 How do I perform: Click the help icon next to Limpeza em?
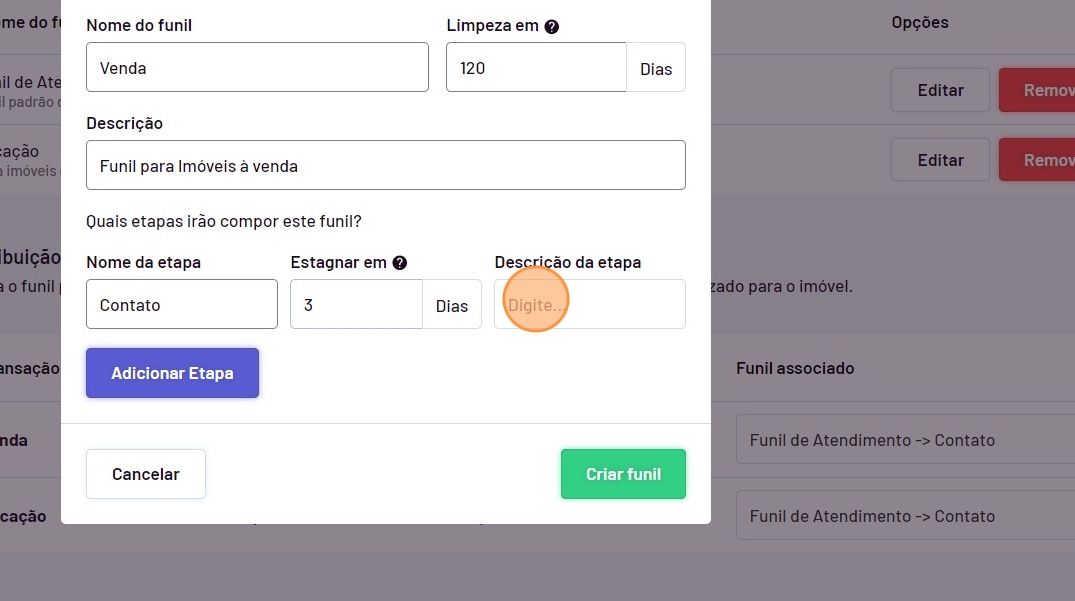click(x=551, y=26)
